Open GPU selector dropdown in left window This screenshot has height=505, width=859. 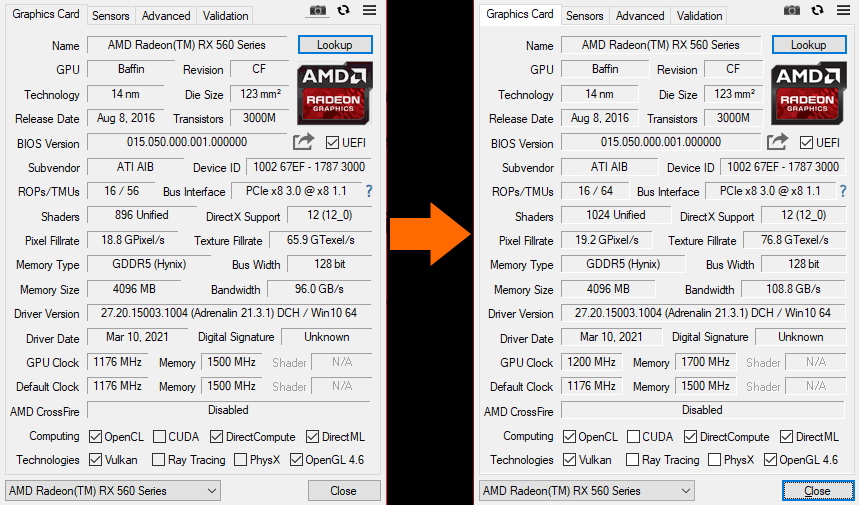click(x=113, y=491)
